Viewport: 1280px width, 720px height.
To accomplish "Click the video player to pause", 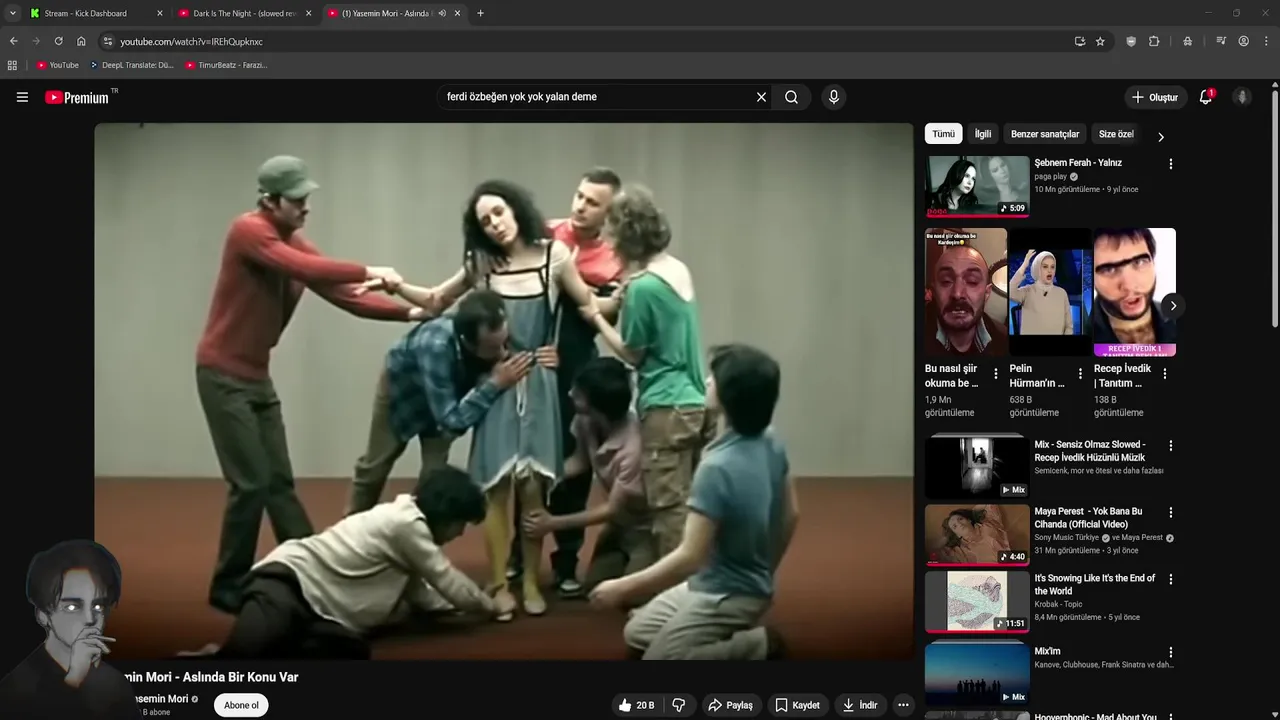I will (504, 391).
